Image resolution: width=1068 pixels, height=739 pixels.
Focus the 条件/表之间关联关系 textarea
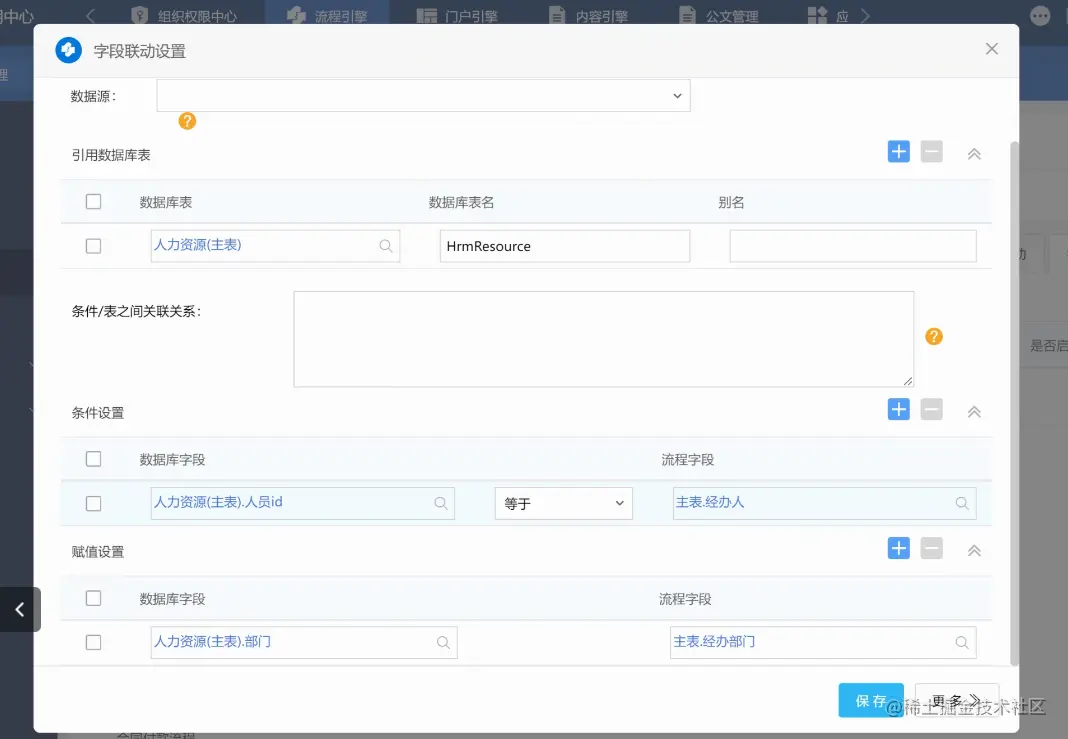pos(603,339)
